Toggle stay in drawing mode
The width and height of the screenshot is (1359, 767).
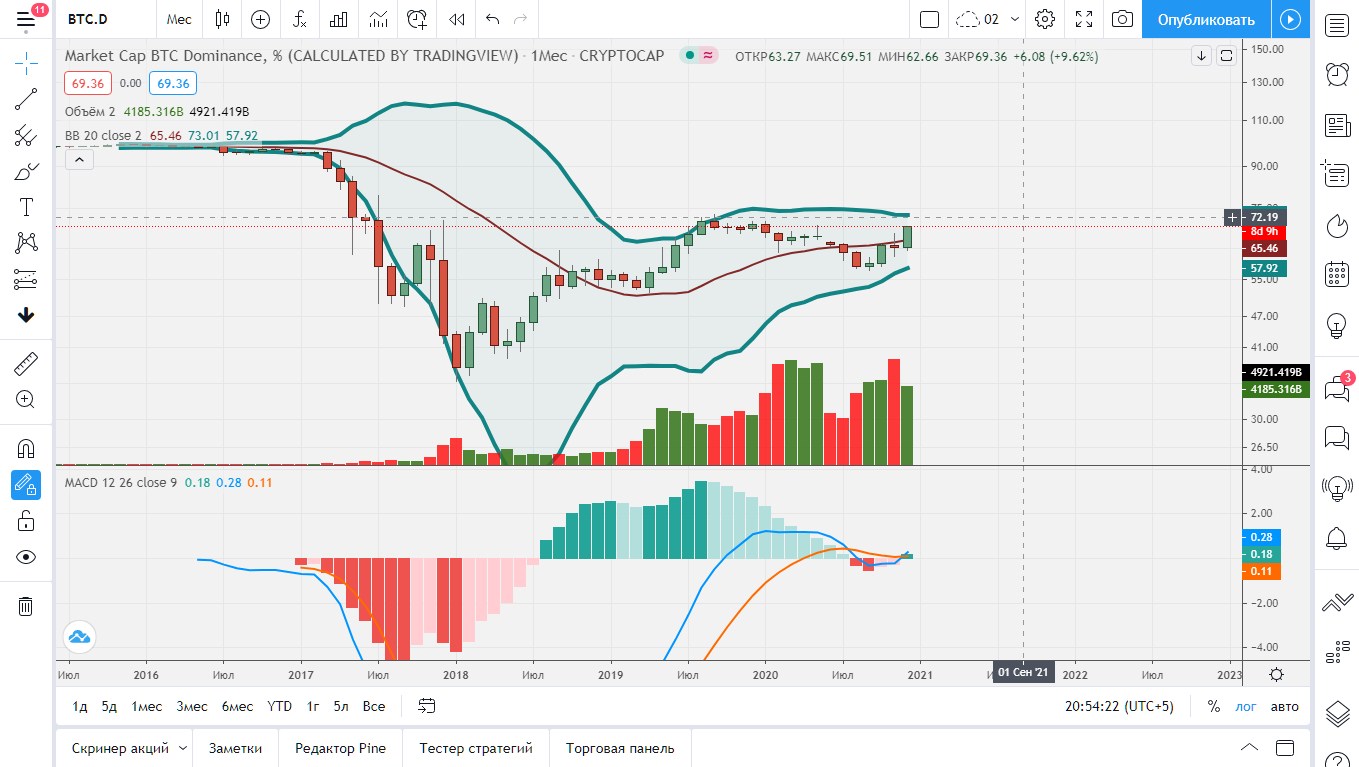[26, 485]
